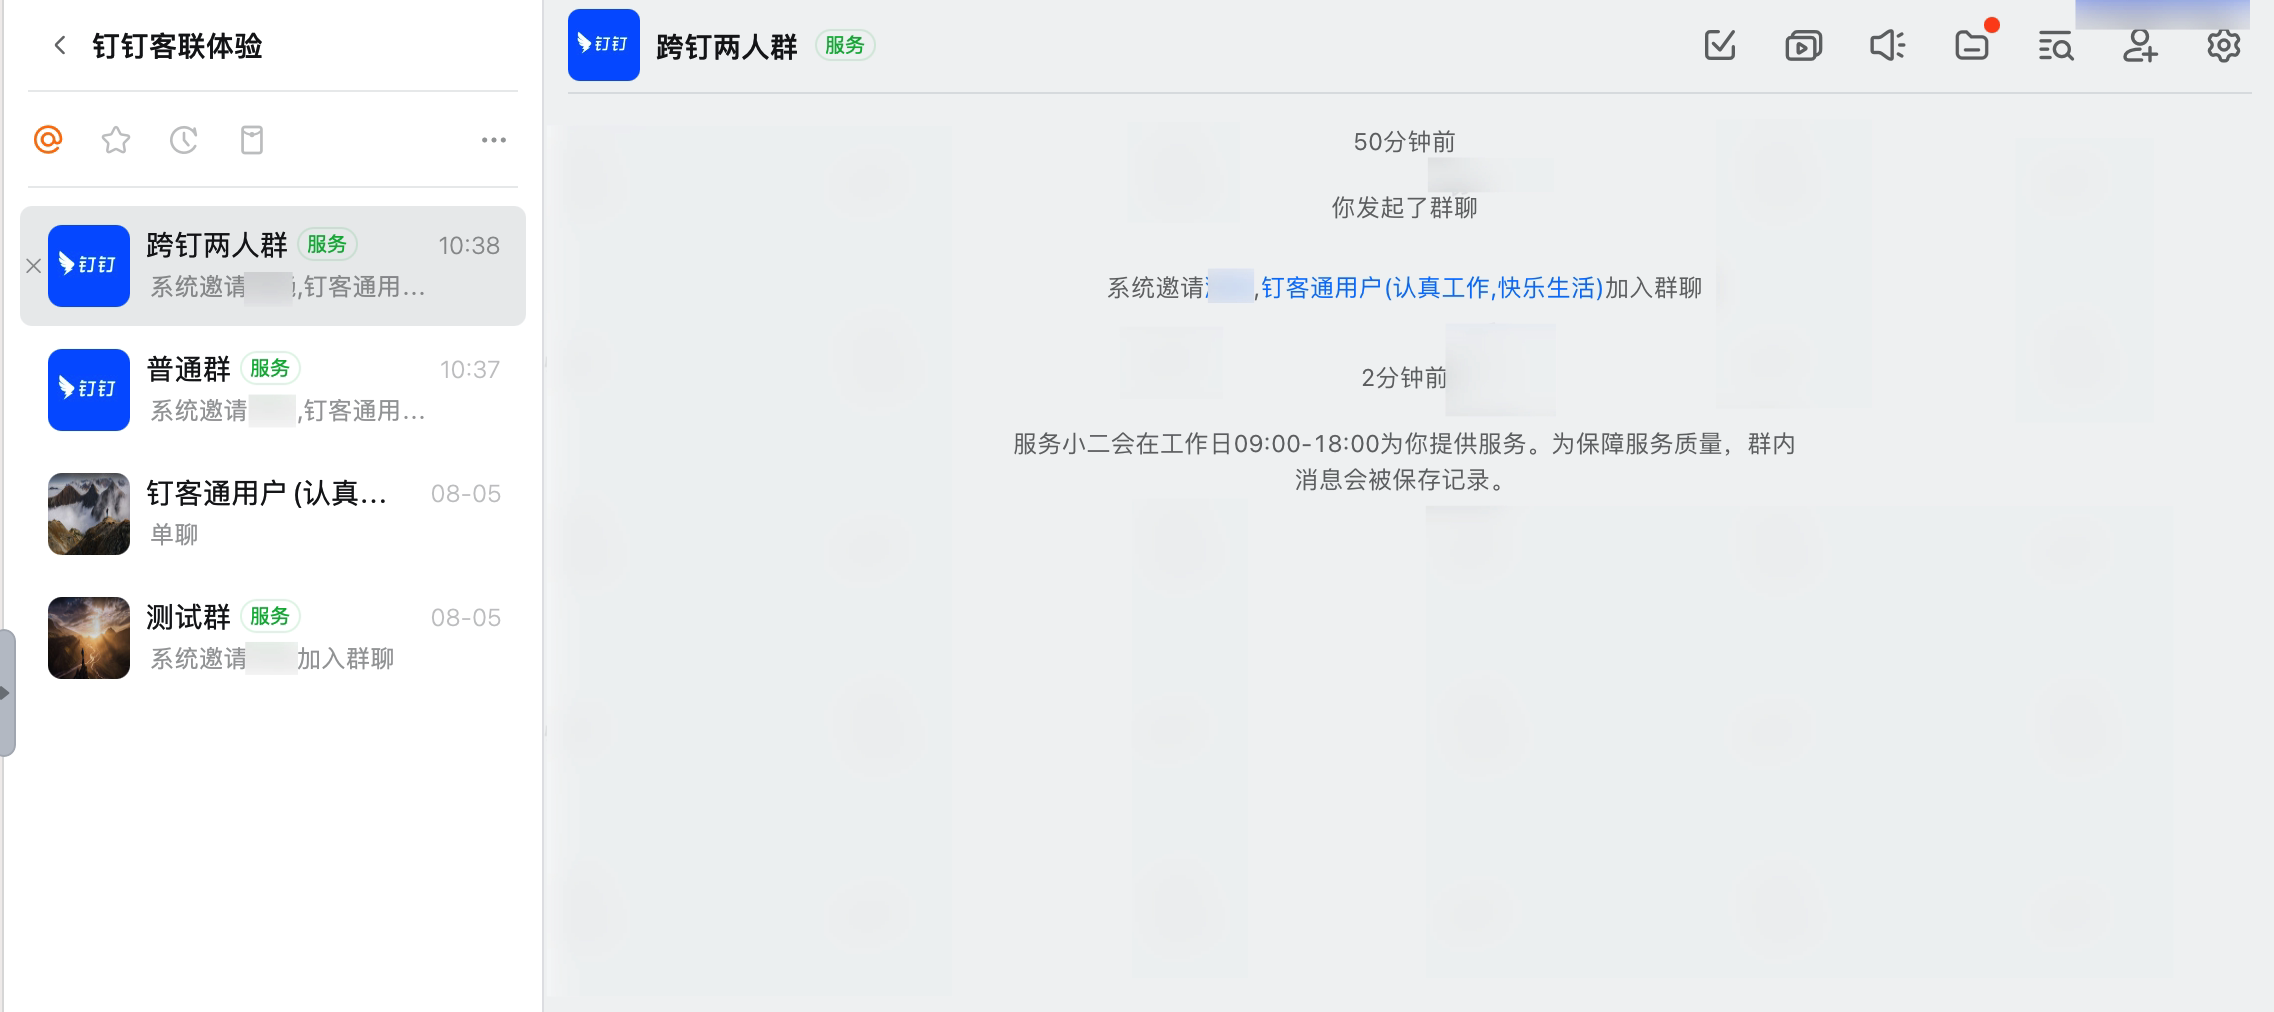Click the 跨钉两人群 header title

(727, 46)
